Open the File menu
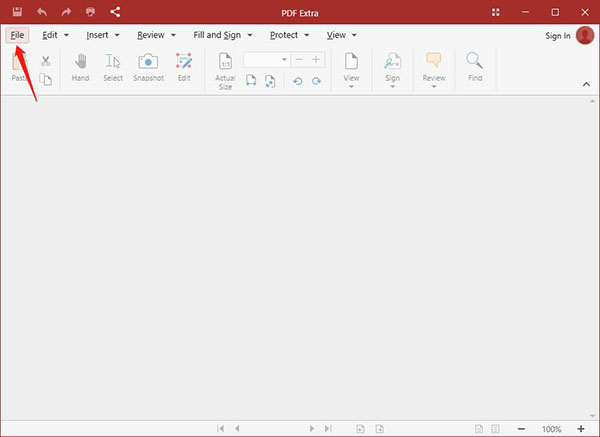600x437 pixels. (x=17, y=35)
